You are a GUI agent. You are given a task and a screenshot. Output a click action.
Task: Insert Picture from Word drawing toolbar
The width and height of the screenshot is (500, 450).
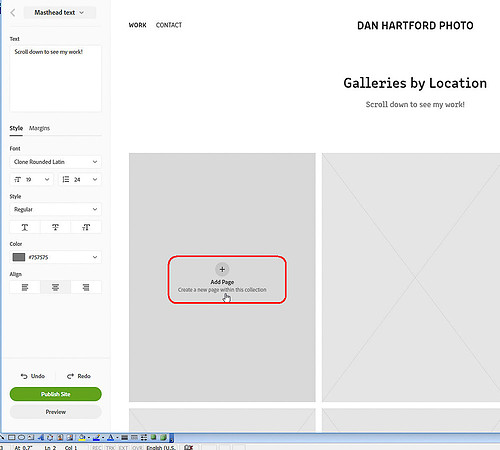pos(70,437)
